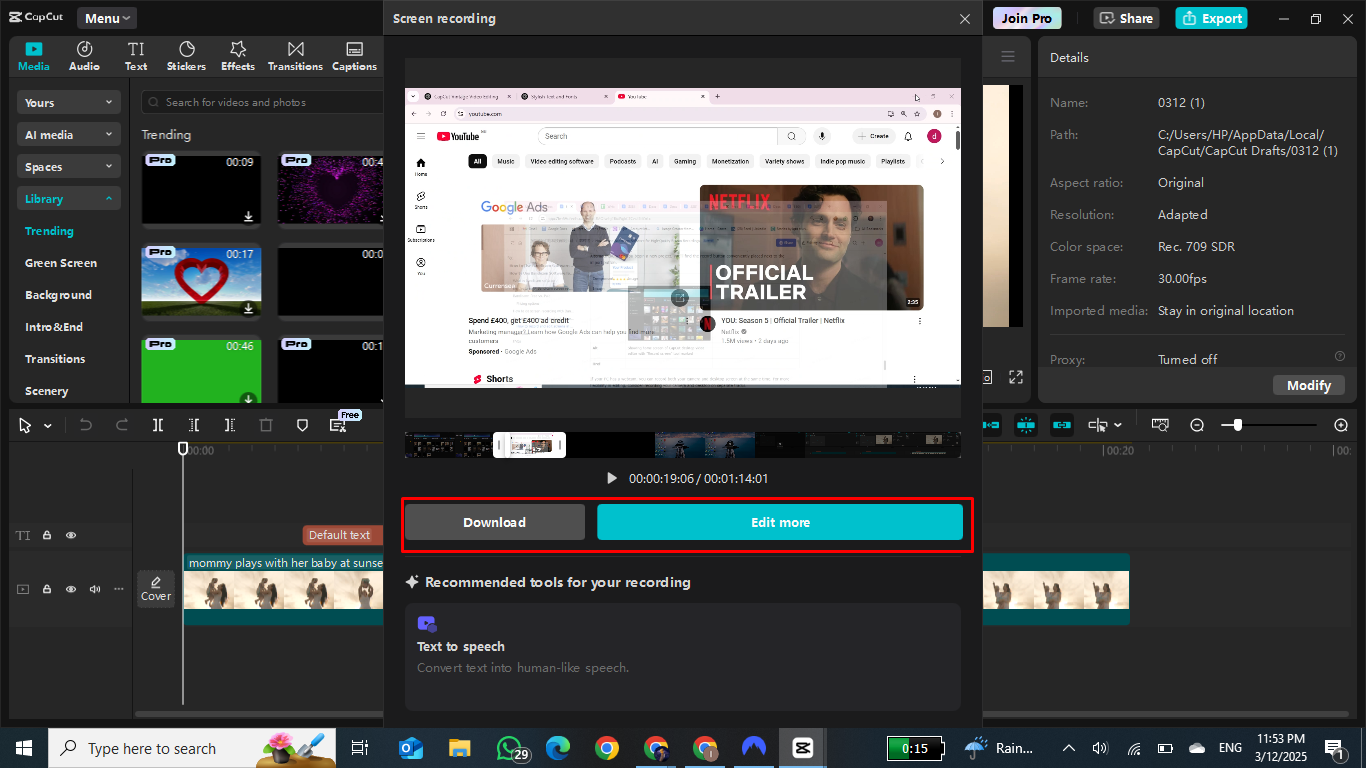The image size is (1366, 768).
Task: Open the Yours dropdown in the media sidebar
Action: coord(68,102)
